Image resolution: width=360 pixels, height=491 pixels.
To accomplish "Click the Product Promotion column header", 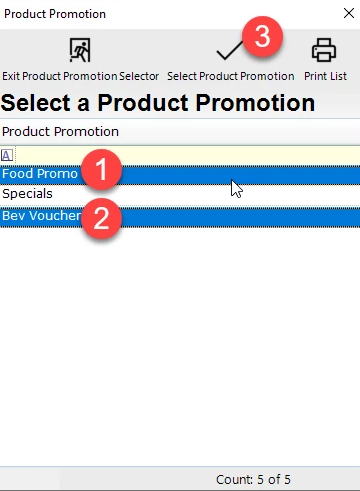I will [180, 132].
